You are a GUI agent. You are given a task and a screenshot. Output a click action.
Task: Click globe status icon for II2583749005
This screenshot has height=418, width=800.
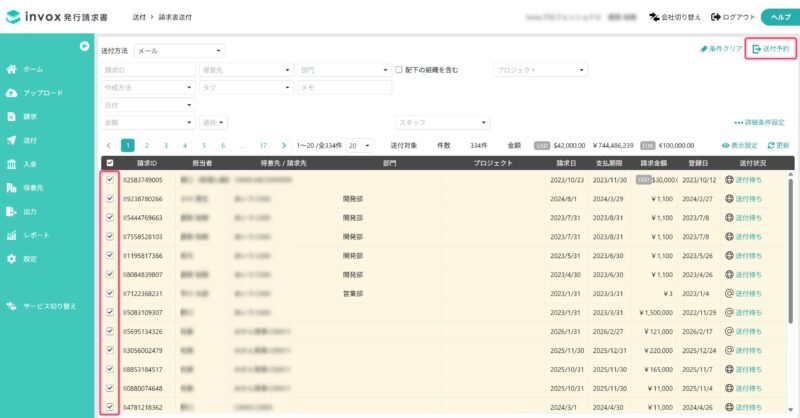[x=729, y=180]
